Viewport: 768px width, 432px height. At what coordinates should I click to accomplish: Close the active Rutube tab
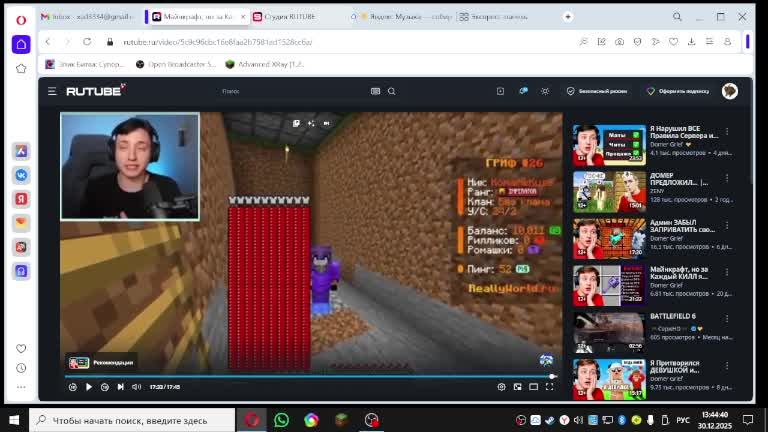tap(243, 17)
